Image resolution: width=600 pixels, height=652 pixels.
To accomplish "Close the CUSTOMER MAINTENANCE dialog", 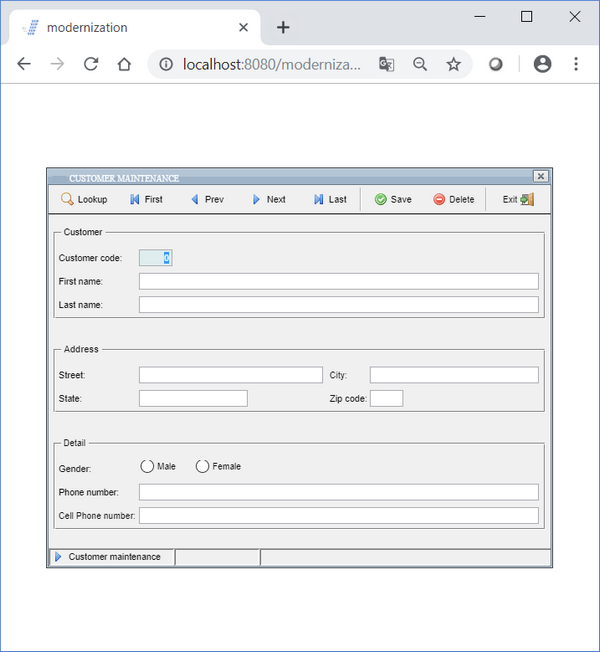I will click(x=541, y=176).
